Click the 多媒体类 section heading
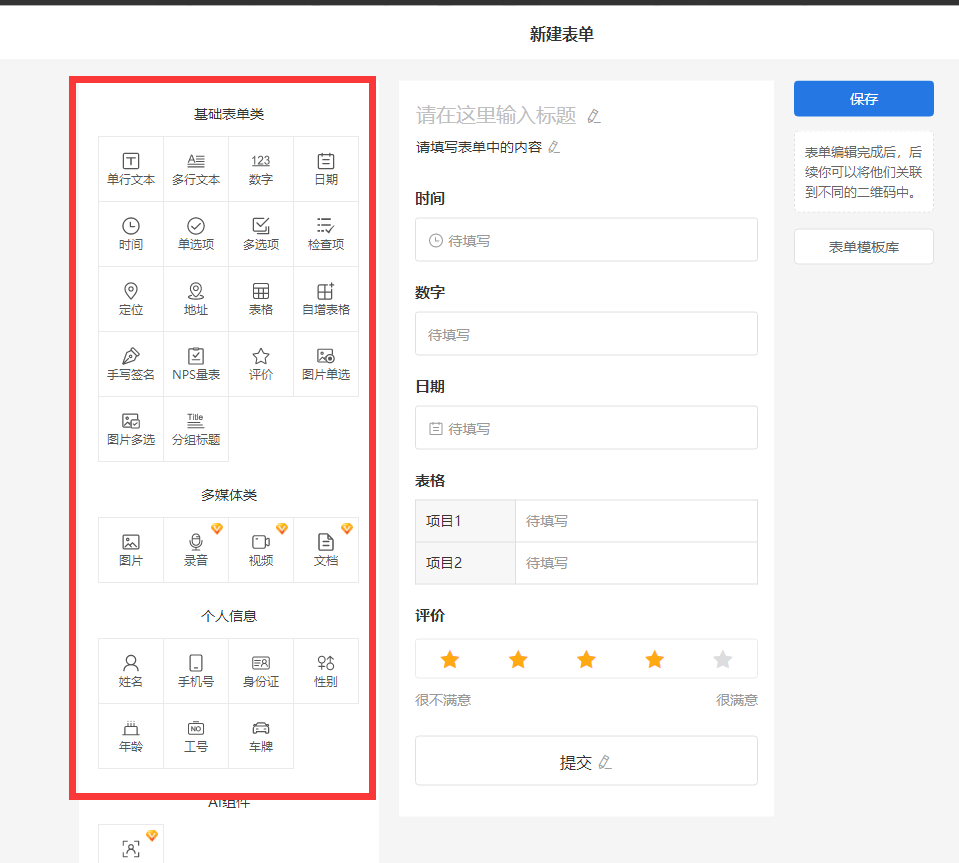The height and width of the screenshot is (863, 959). [x=229, y=495]
